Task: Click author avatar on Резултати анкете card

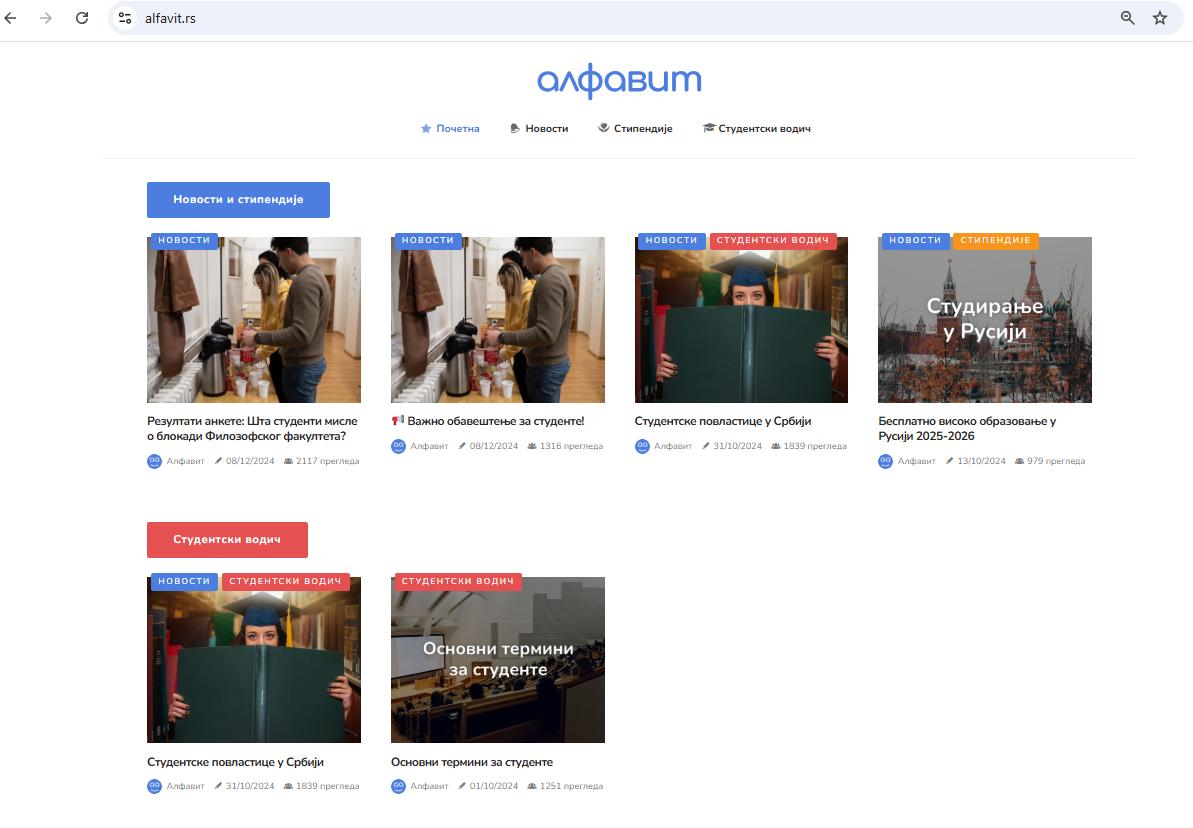Action: point(154,461)
